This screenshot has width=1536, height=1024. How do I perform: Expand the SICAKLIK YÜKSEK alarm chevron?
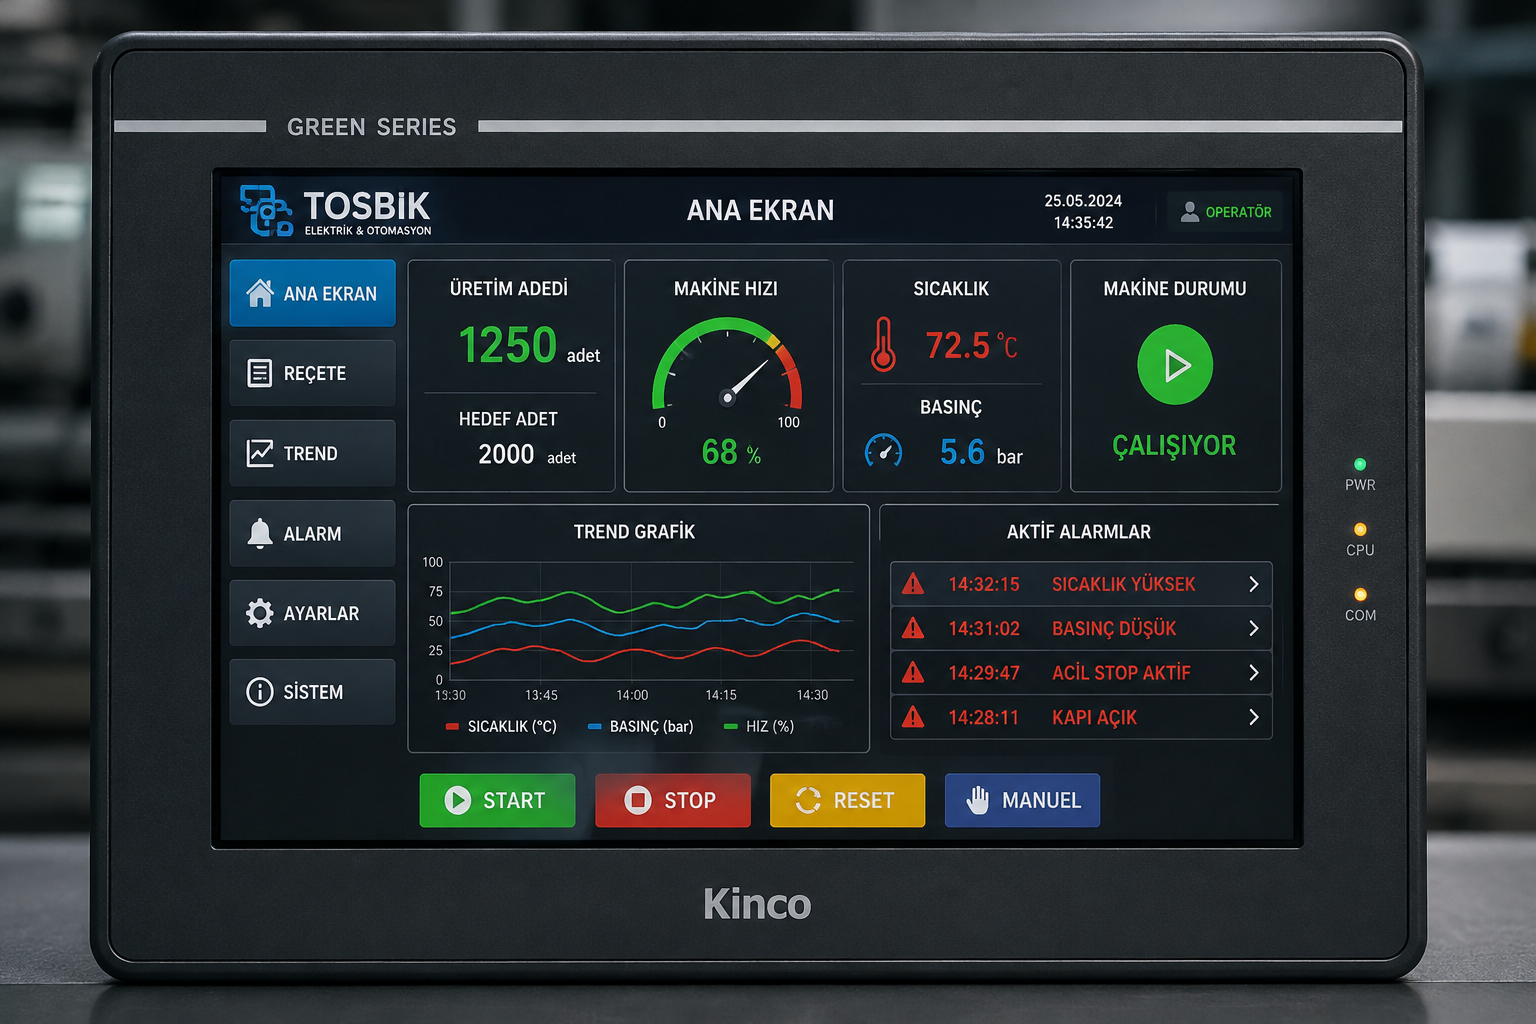click(1253, 584)
